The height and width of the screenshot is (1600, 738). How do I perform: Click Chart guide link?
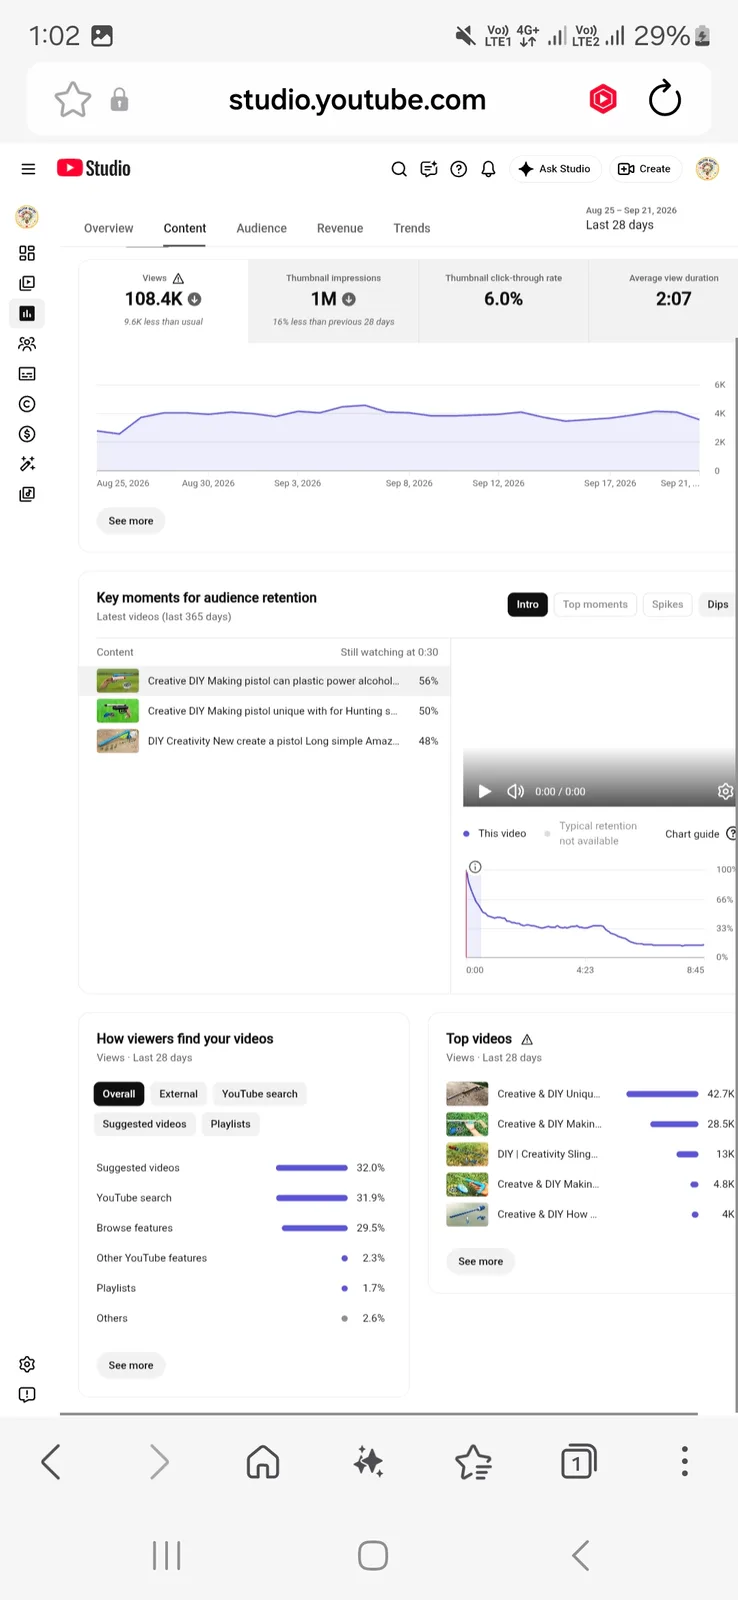tap(692, 834)
